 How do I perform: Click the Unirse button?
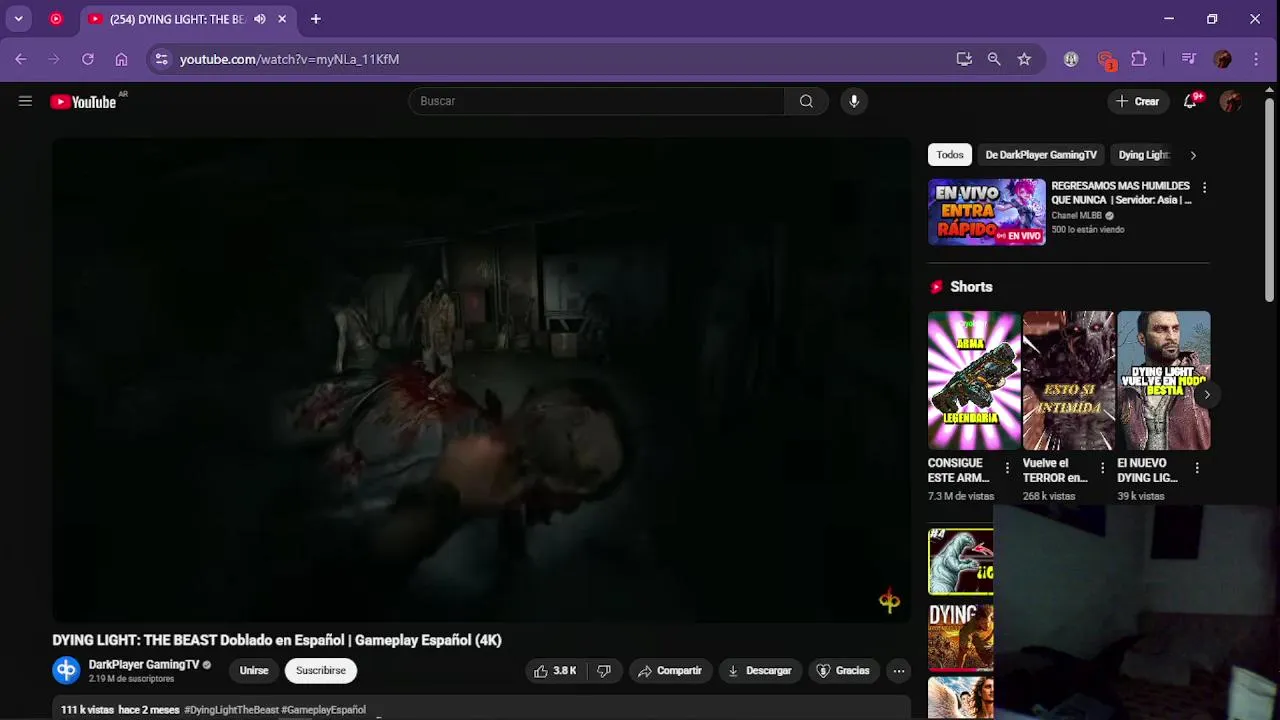click(254, 671)
